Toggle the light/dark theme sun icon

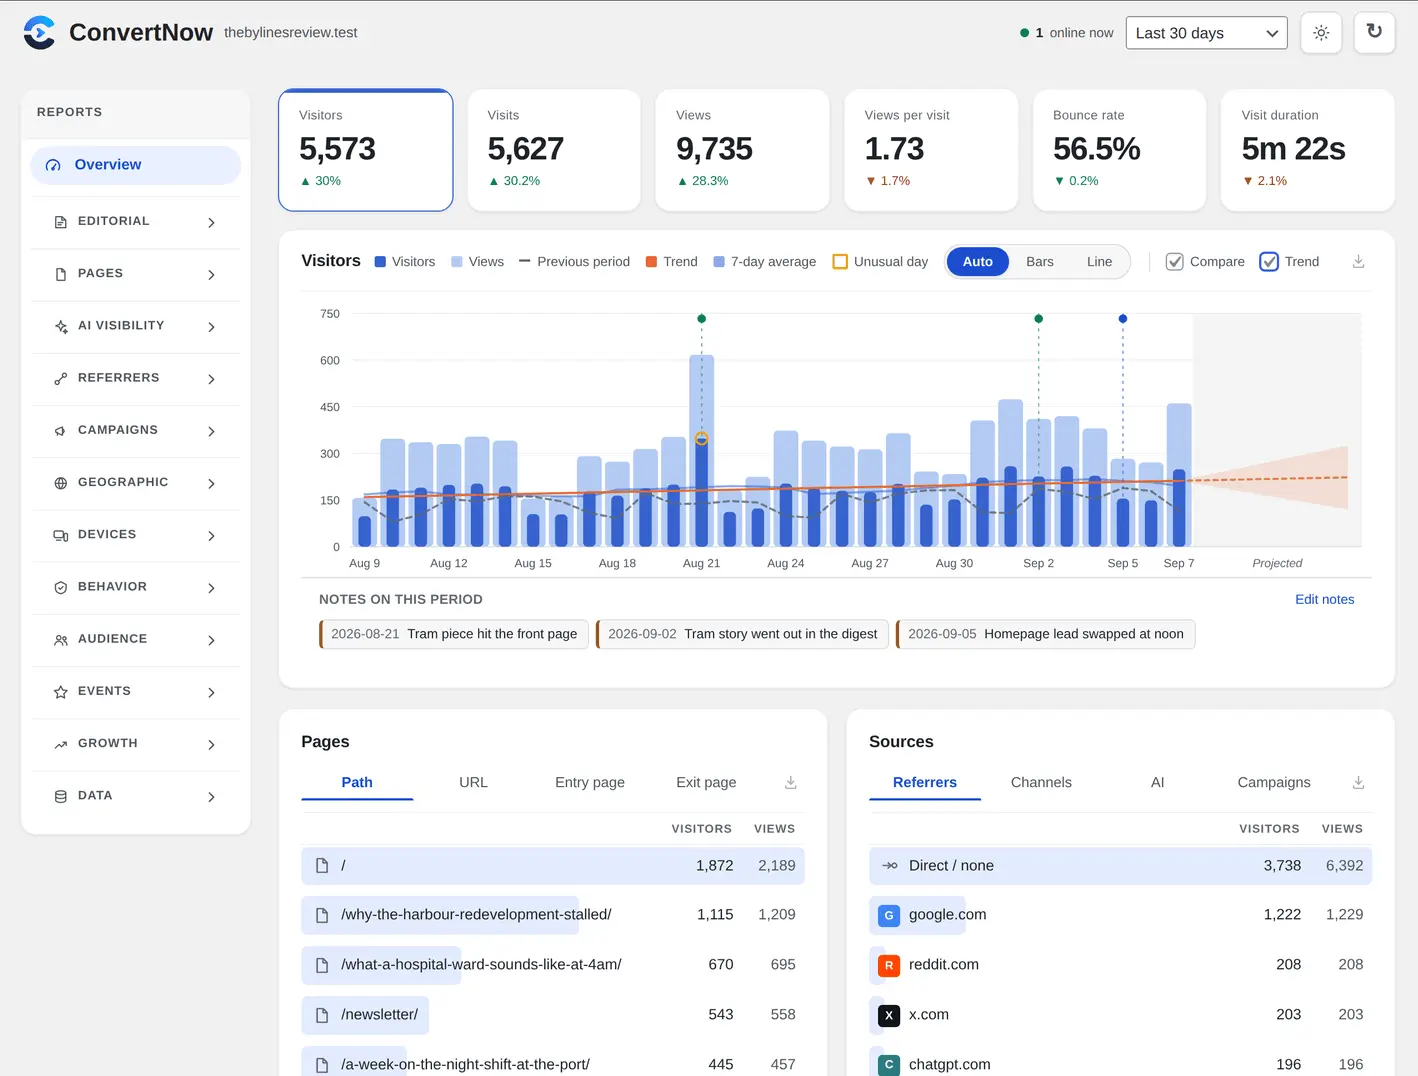coord(1321,33)
